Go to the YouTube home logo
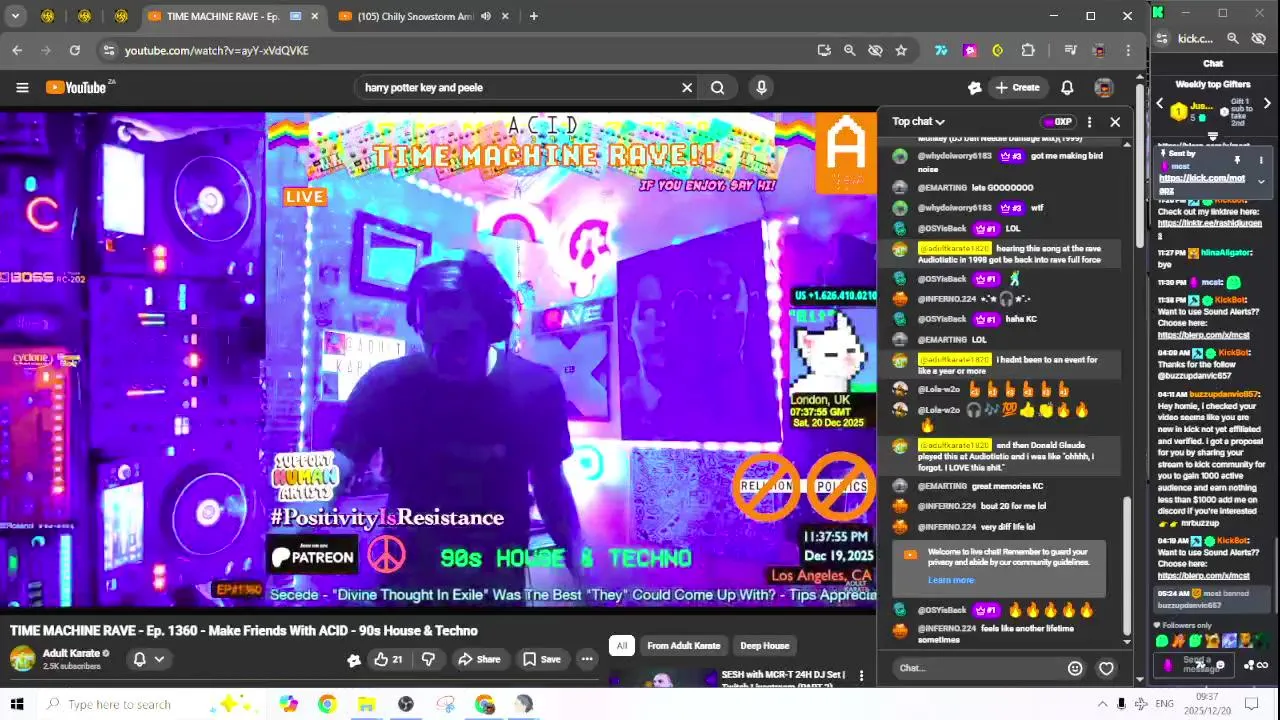Viewport: 1280px width, 720px height. [77, 88]
